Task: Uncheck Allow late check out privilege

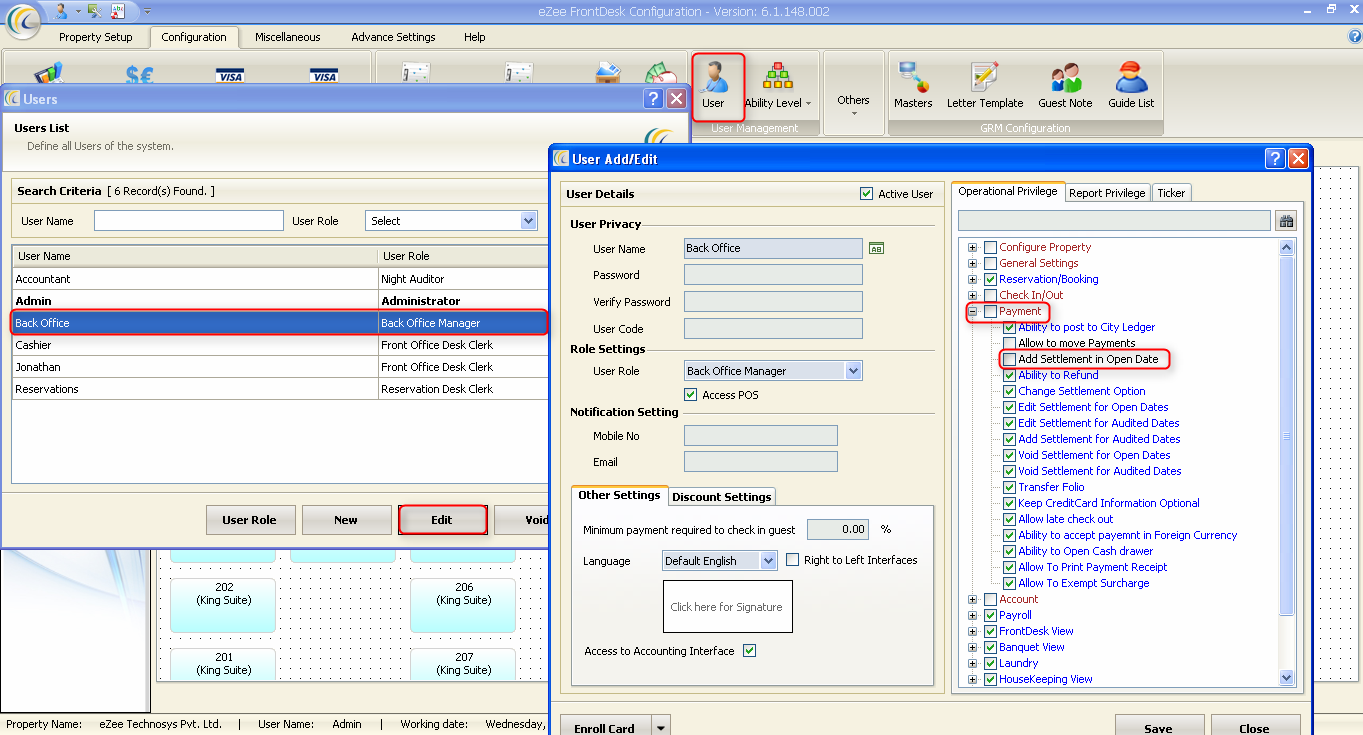Action: click(1010, 519)
